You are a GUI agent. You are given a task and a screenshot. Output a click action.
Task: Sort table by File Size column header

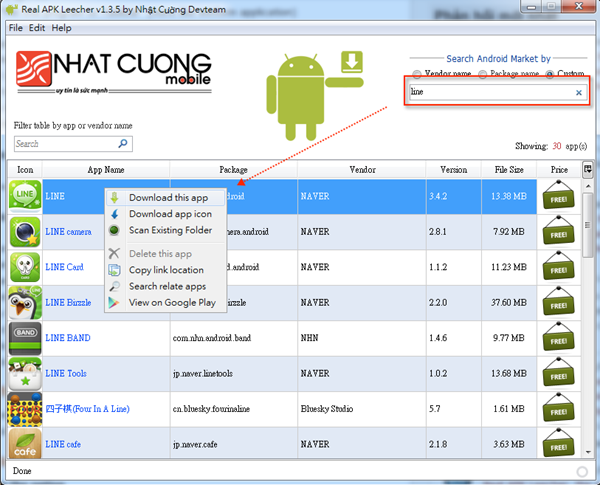click(509, 170)
